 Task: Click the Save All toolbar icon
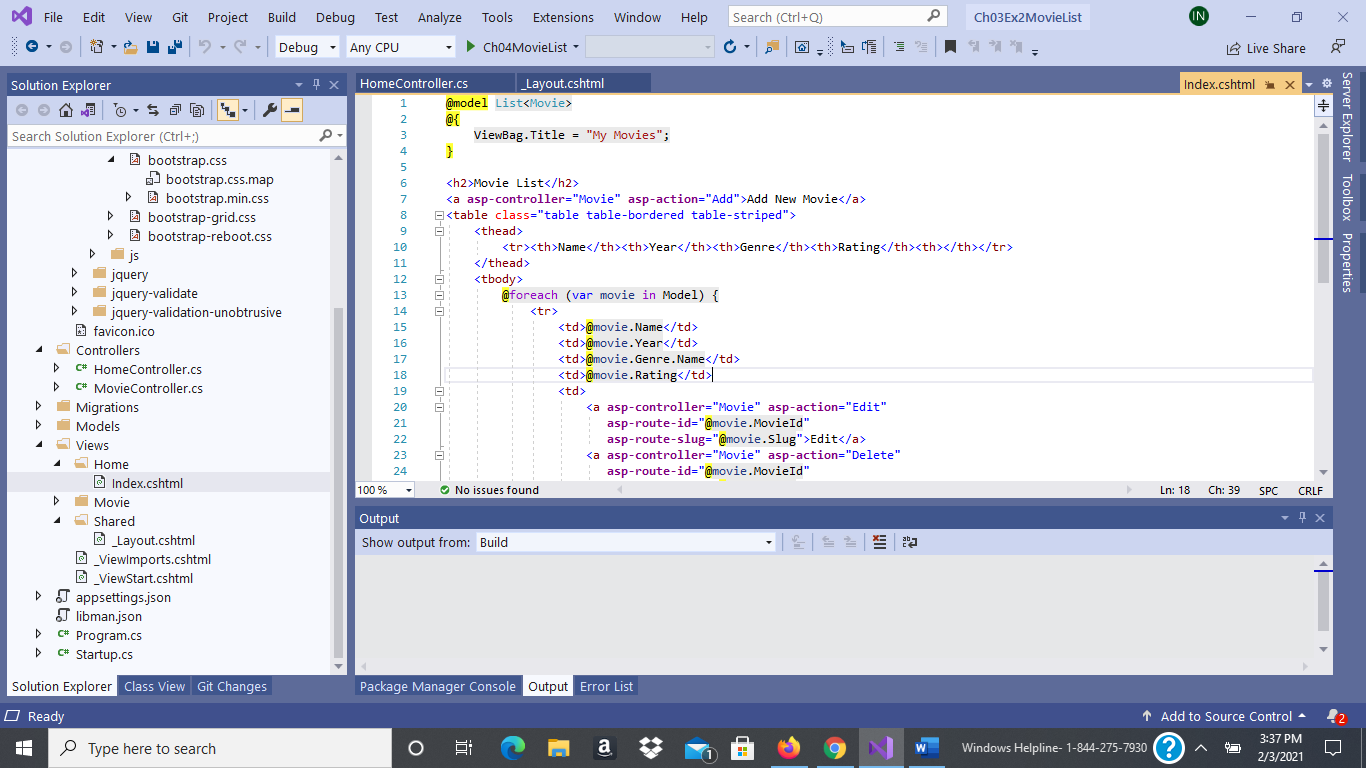coord(174,47)
